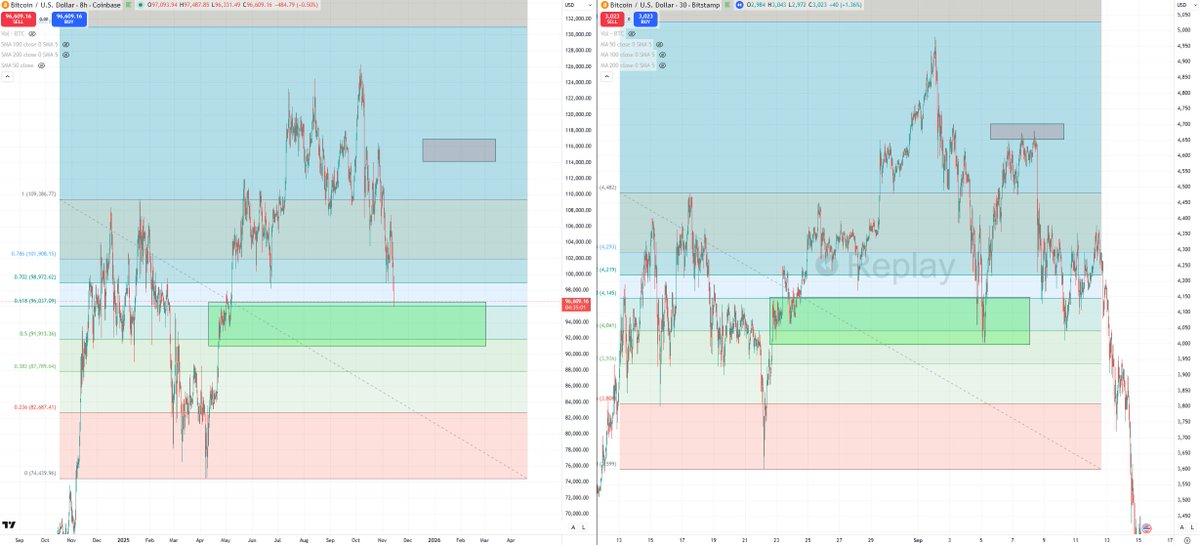Click the Vol · BTC legend on Coinbase chart

pos(13,34)
